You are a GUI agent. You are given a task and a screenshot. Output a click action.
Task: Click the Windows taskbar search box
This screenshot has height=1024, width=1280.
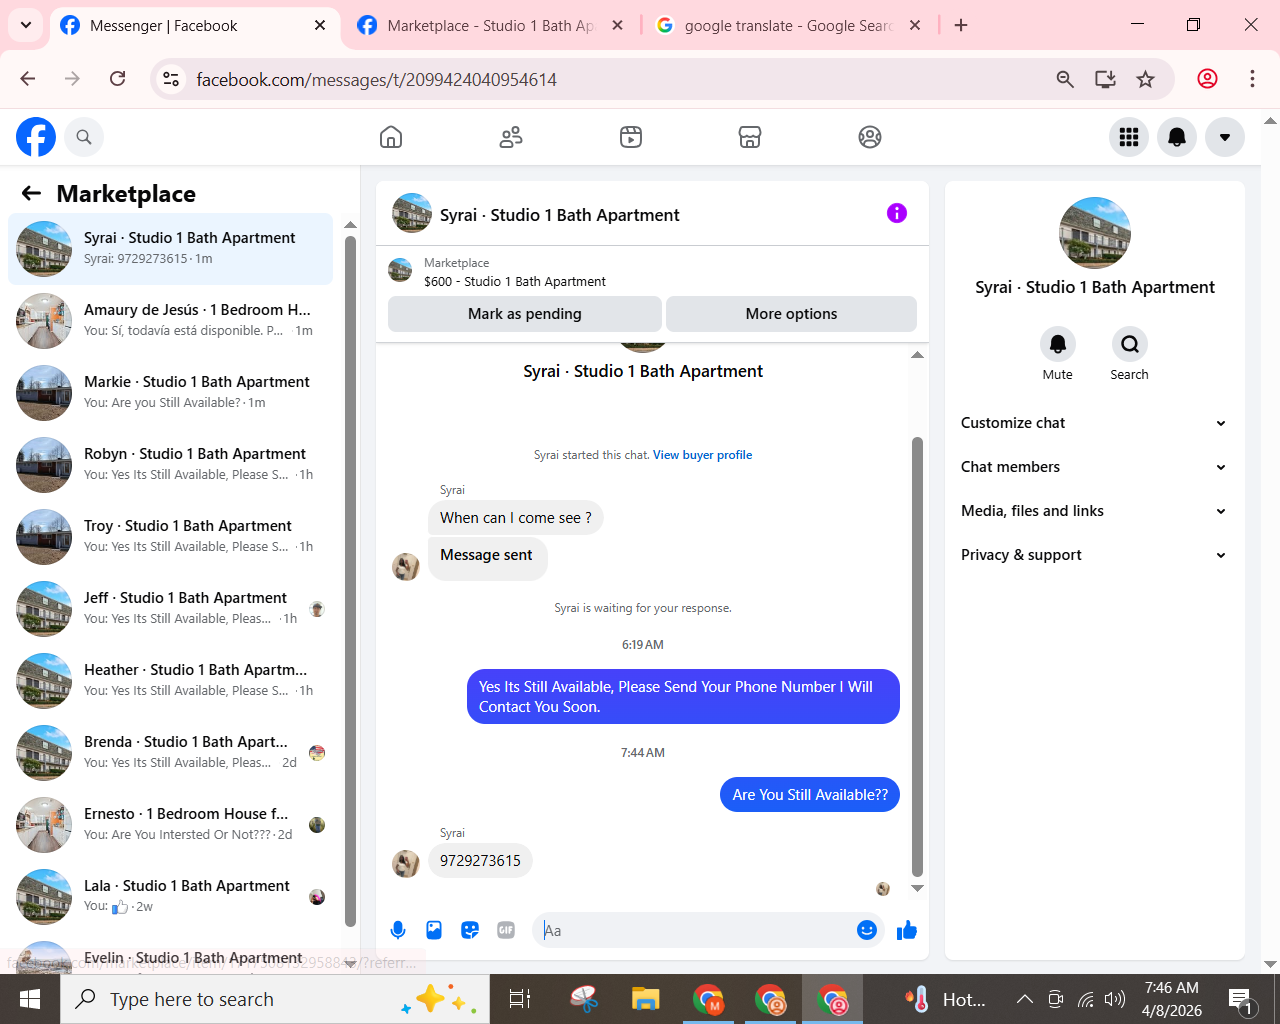pos(275,999)
